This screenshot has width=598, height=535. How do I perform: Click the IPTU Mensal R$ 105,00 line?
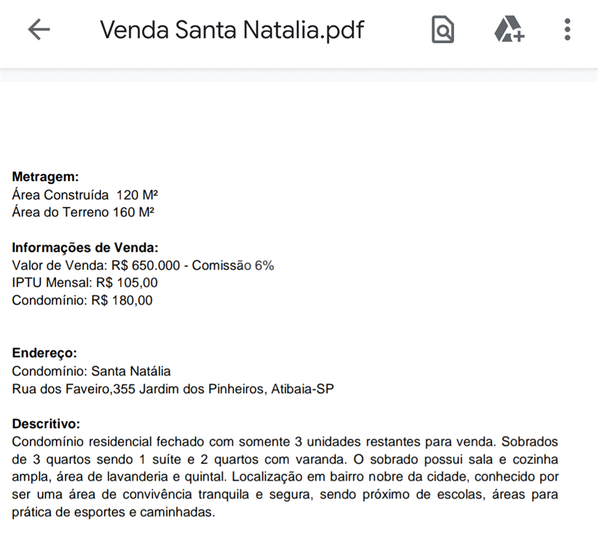(85, 283)
